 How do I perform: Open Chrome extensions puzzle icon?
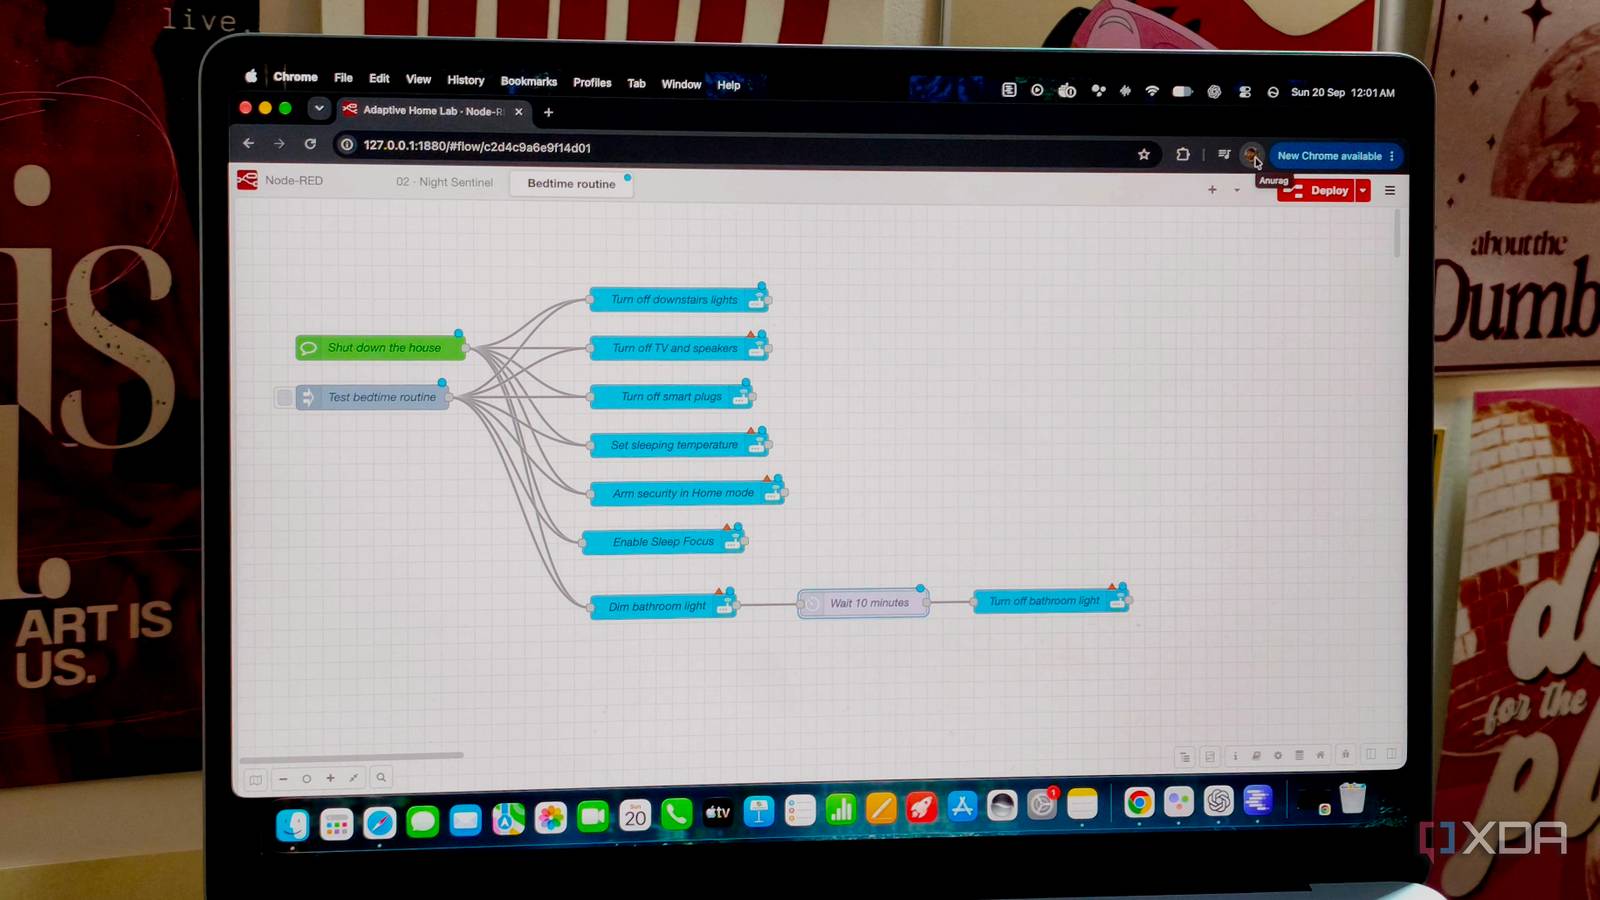(1183, 154)
